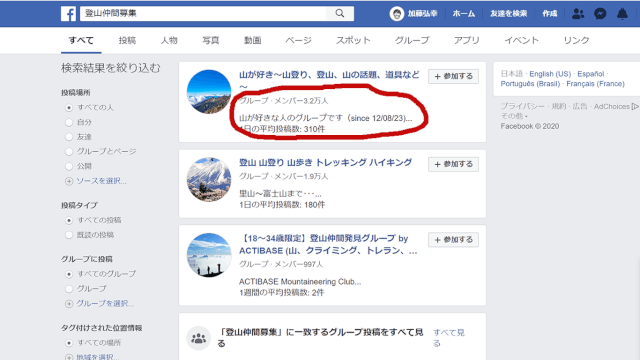640x360 pixels.
Task: Click 地域を選択 link
Action: [98, 357]
